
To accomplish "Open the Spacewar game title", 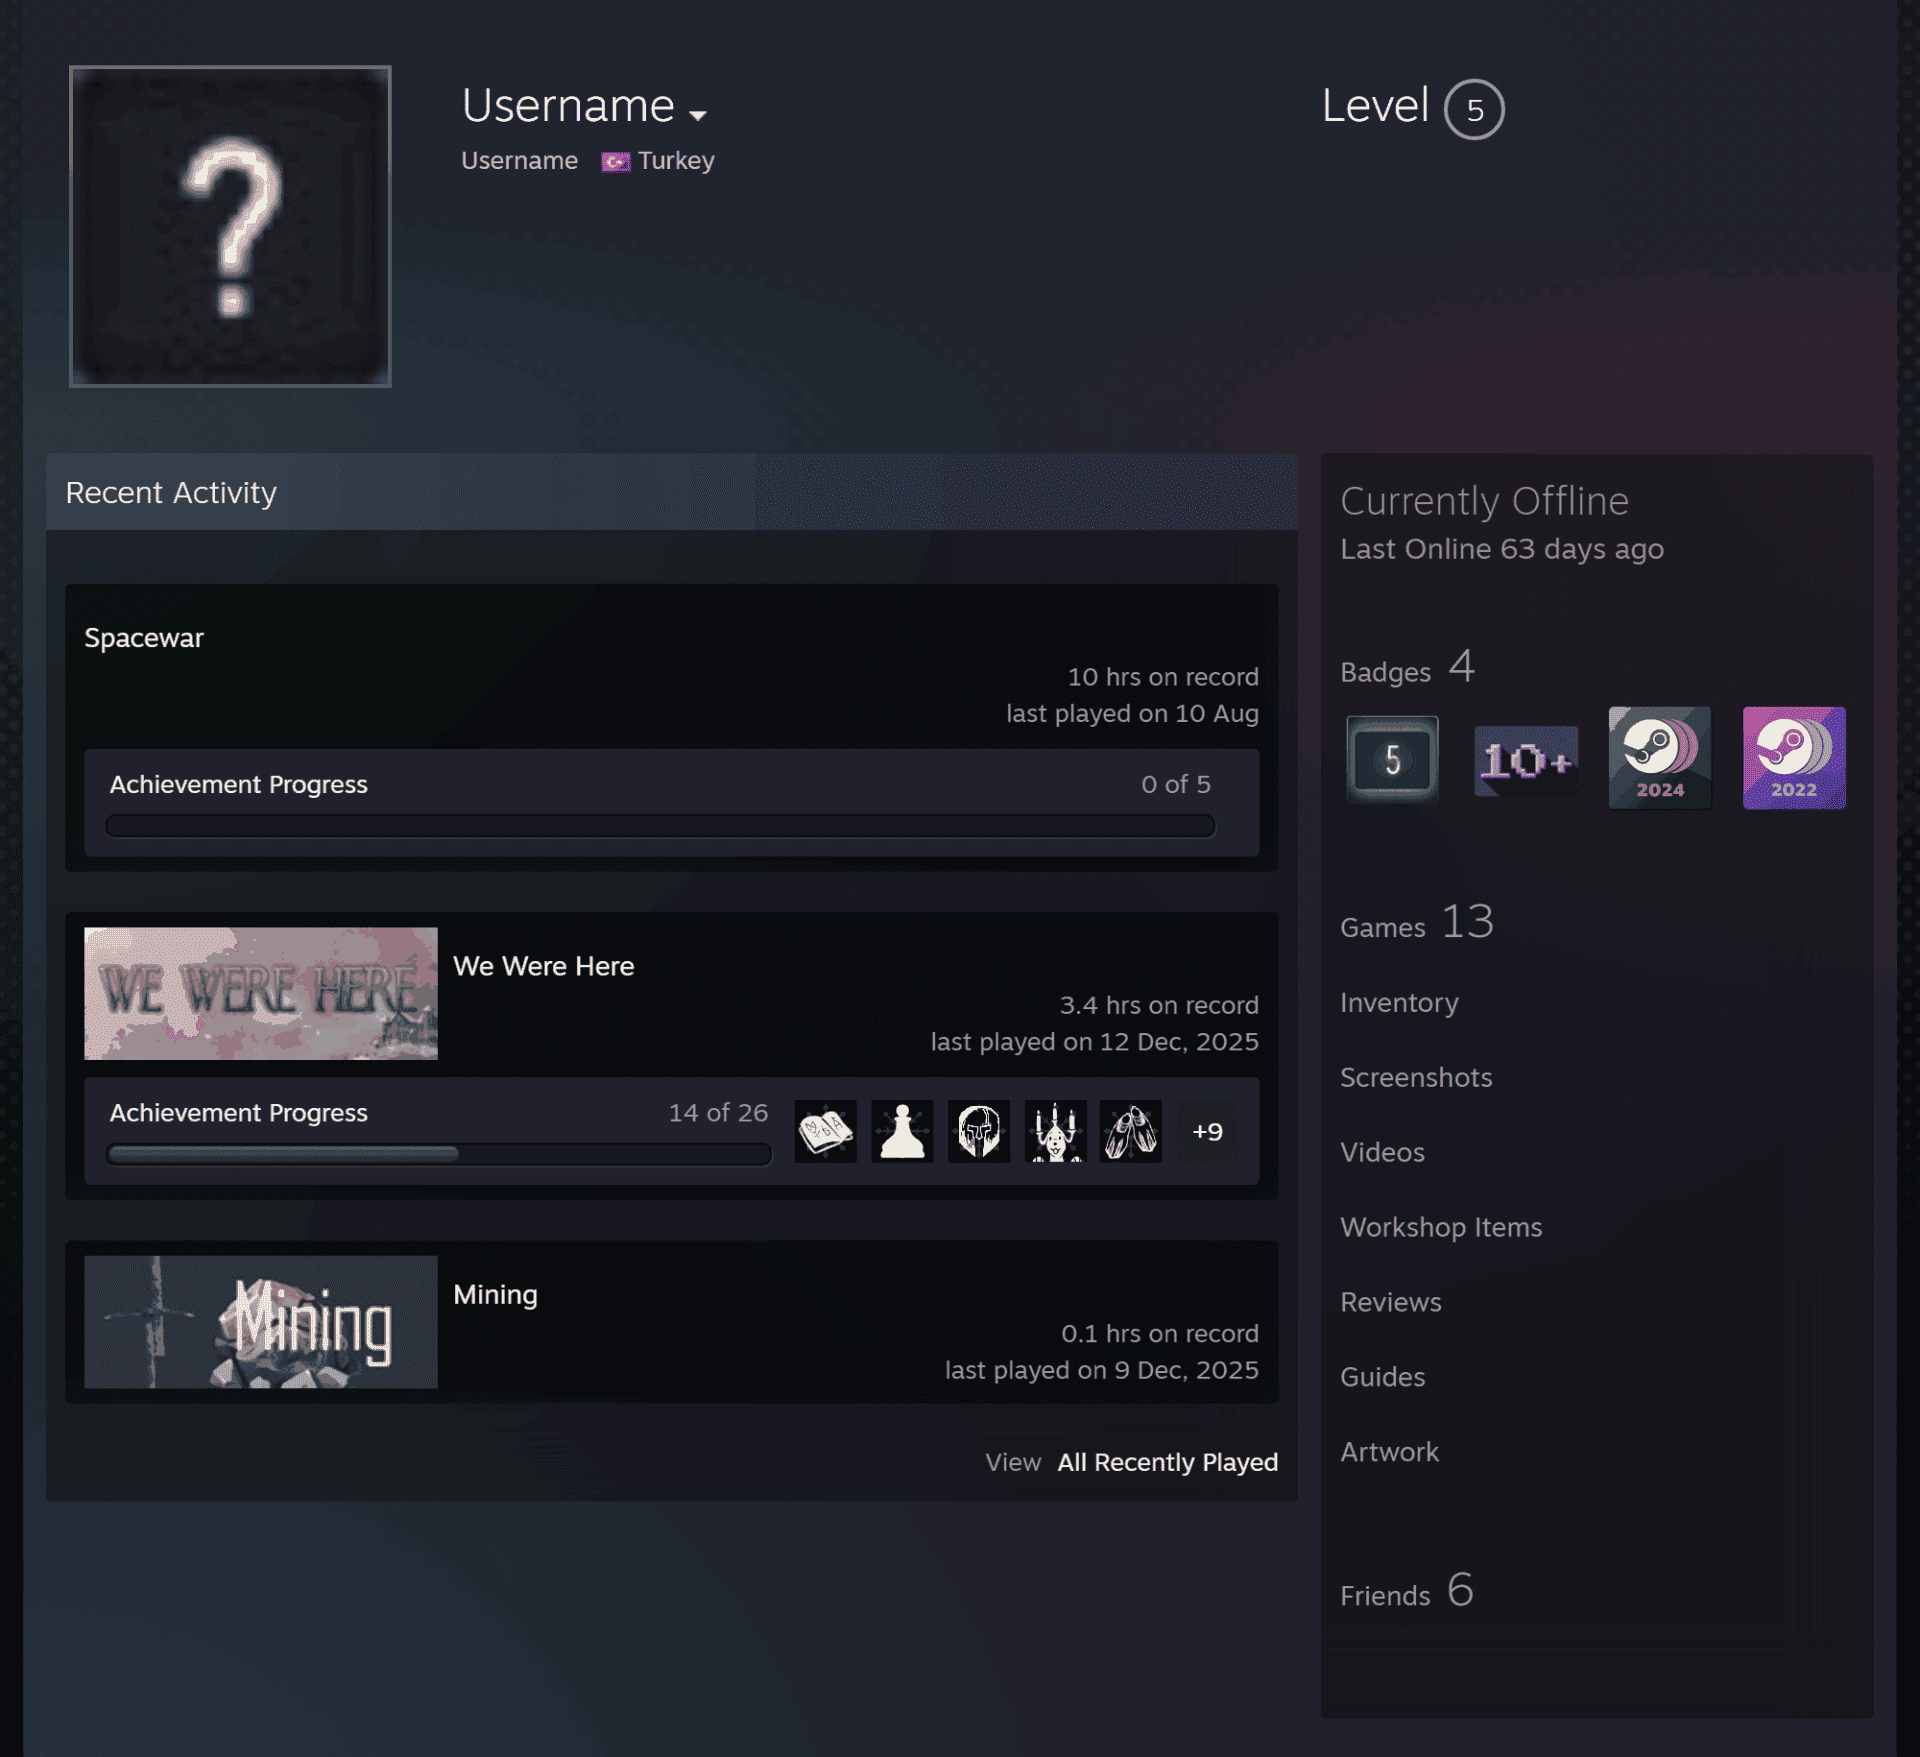I will click(144, 638).
